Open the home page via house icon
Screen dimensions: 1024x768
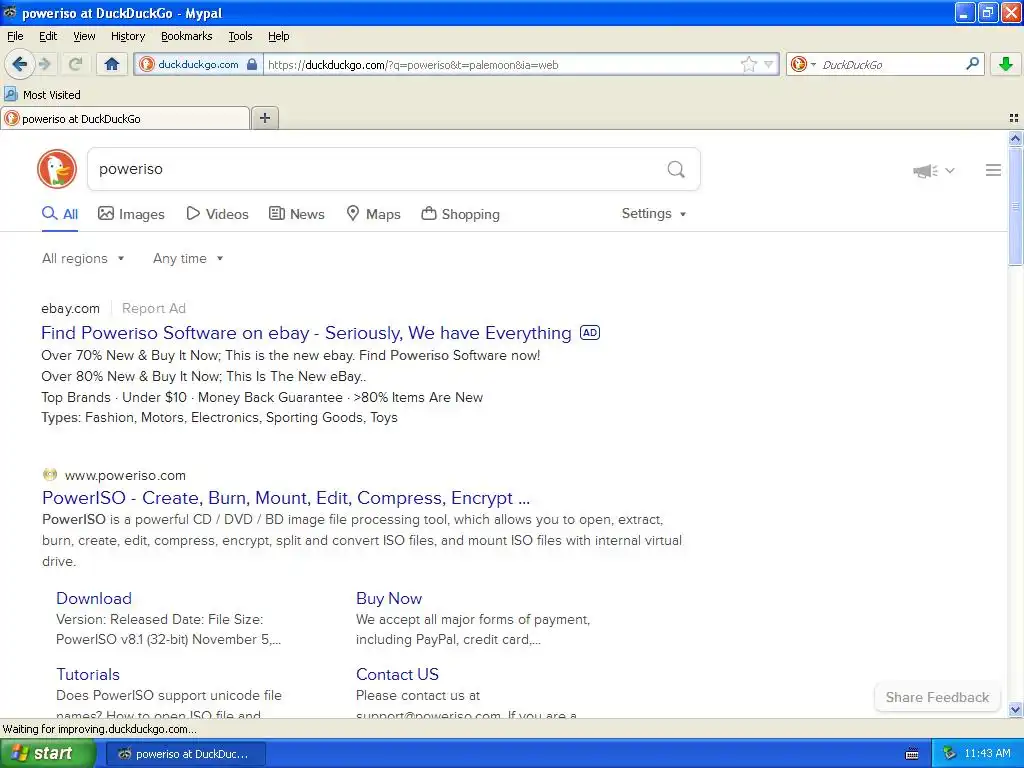(112, 64)
